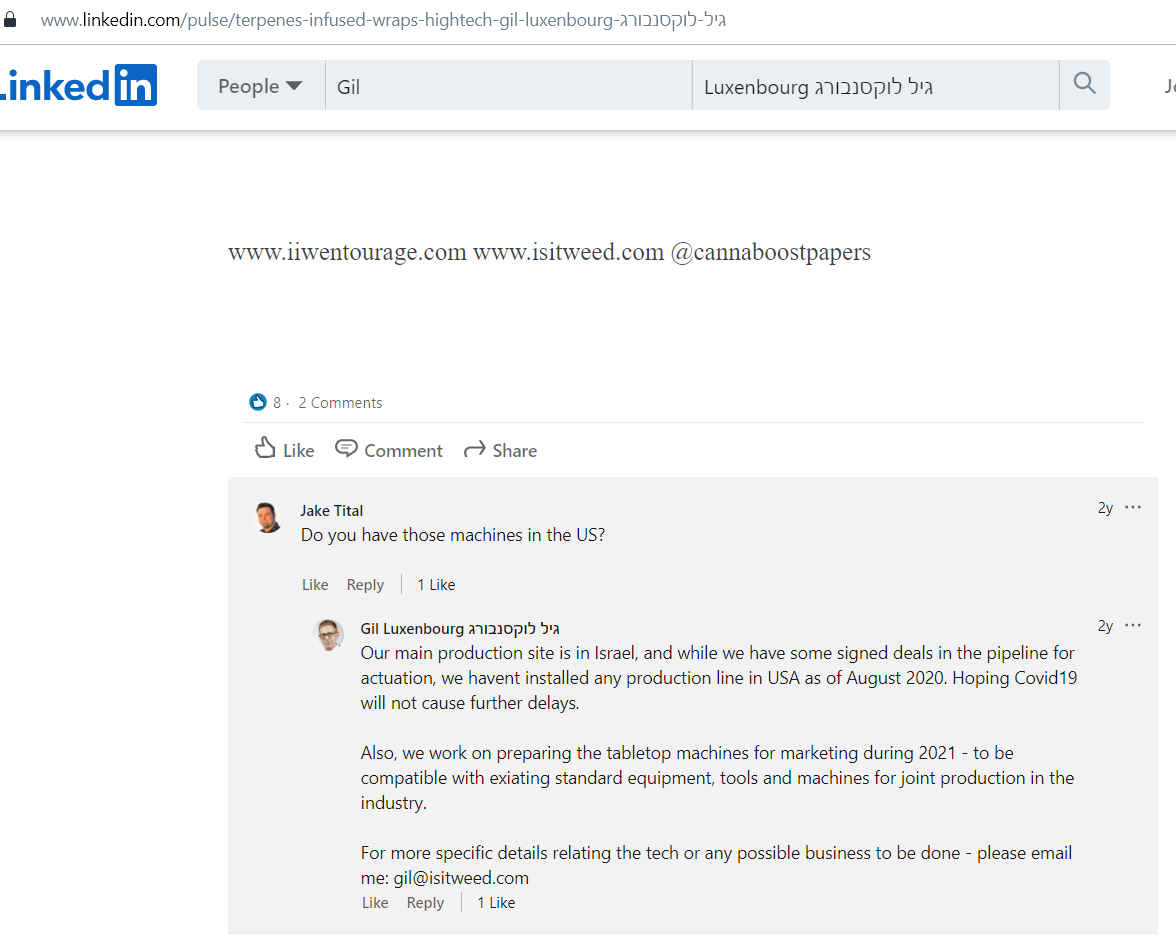Viewport: 1176px width, 950px height.
Task: Click the blue thumbs-up reactions icon
Action: tap(257, 403)
